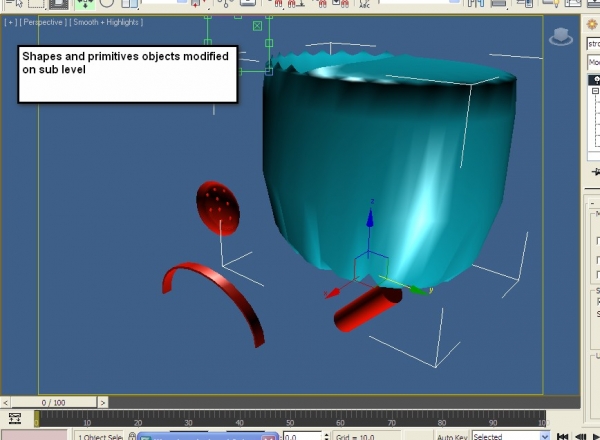Viewport: 600px width, 440px height.
Task: Open the [Perspective] viewport label menu
Action: coord(43,22)
